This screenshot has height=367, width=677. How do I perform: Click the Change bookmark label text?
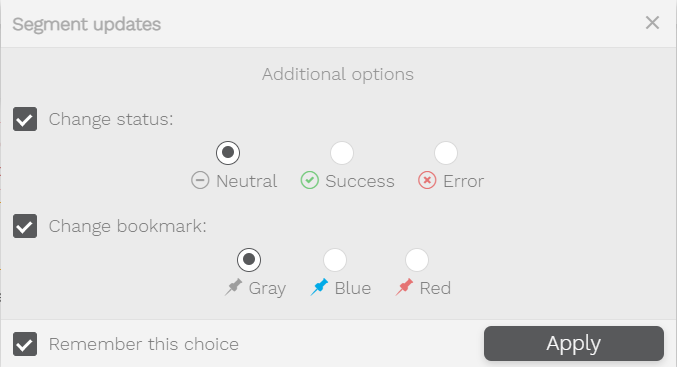128,227
